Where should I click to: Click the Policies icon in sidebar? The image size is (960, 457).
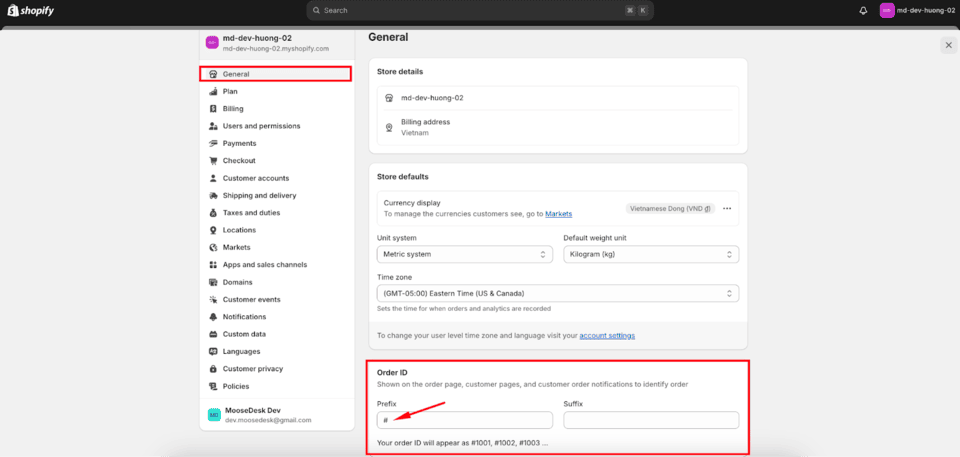tap(213, 387)
